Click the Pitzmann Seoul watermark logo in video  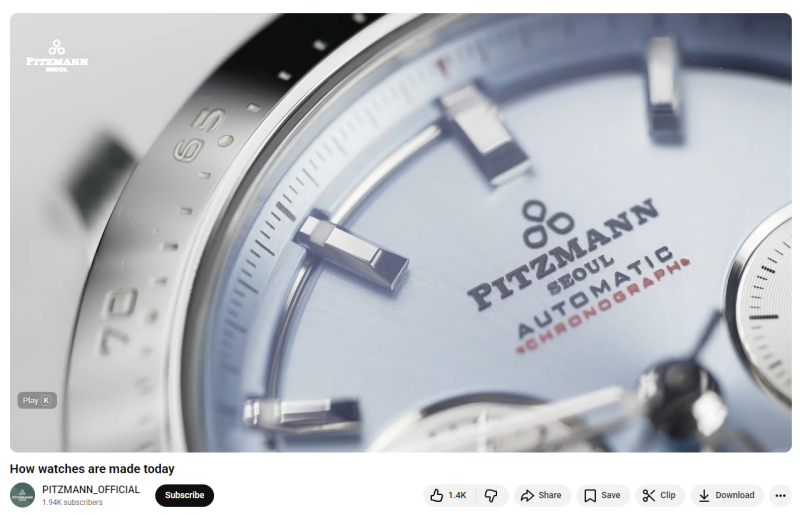pyautogui.click(x=57, y=56)
